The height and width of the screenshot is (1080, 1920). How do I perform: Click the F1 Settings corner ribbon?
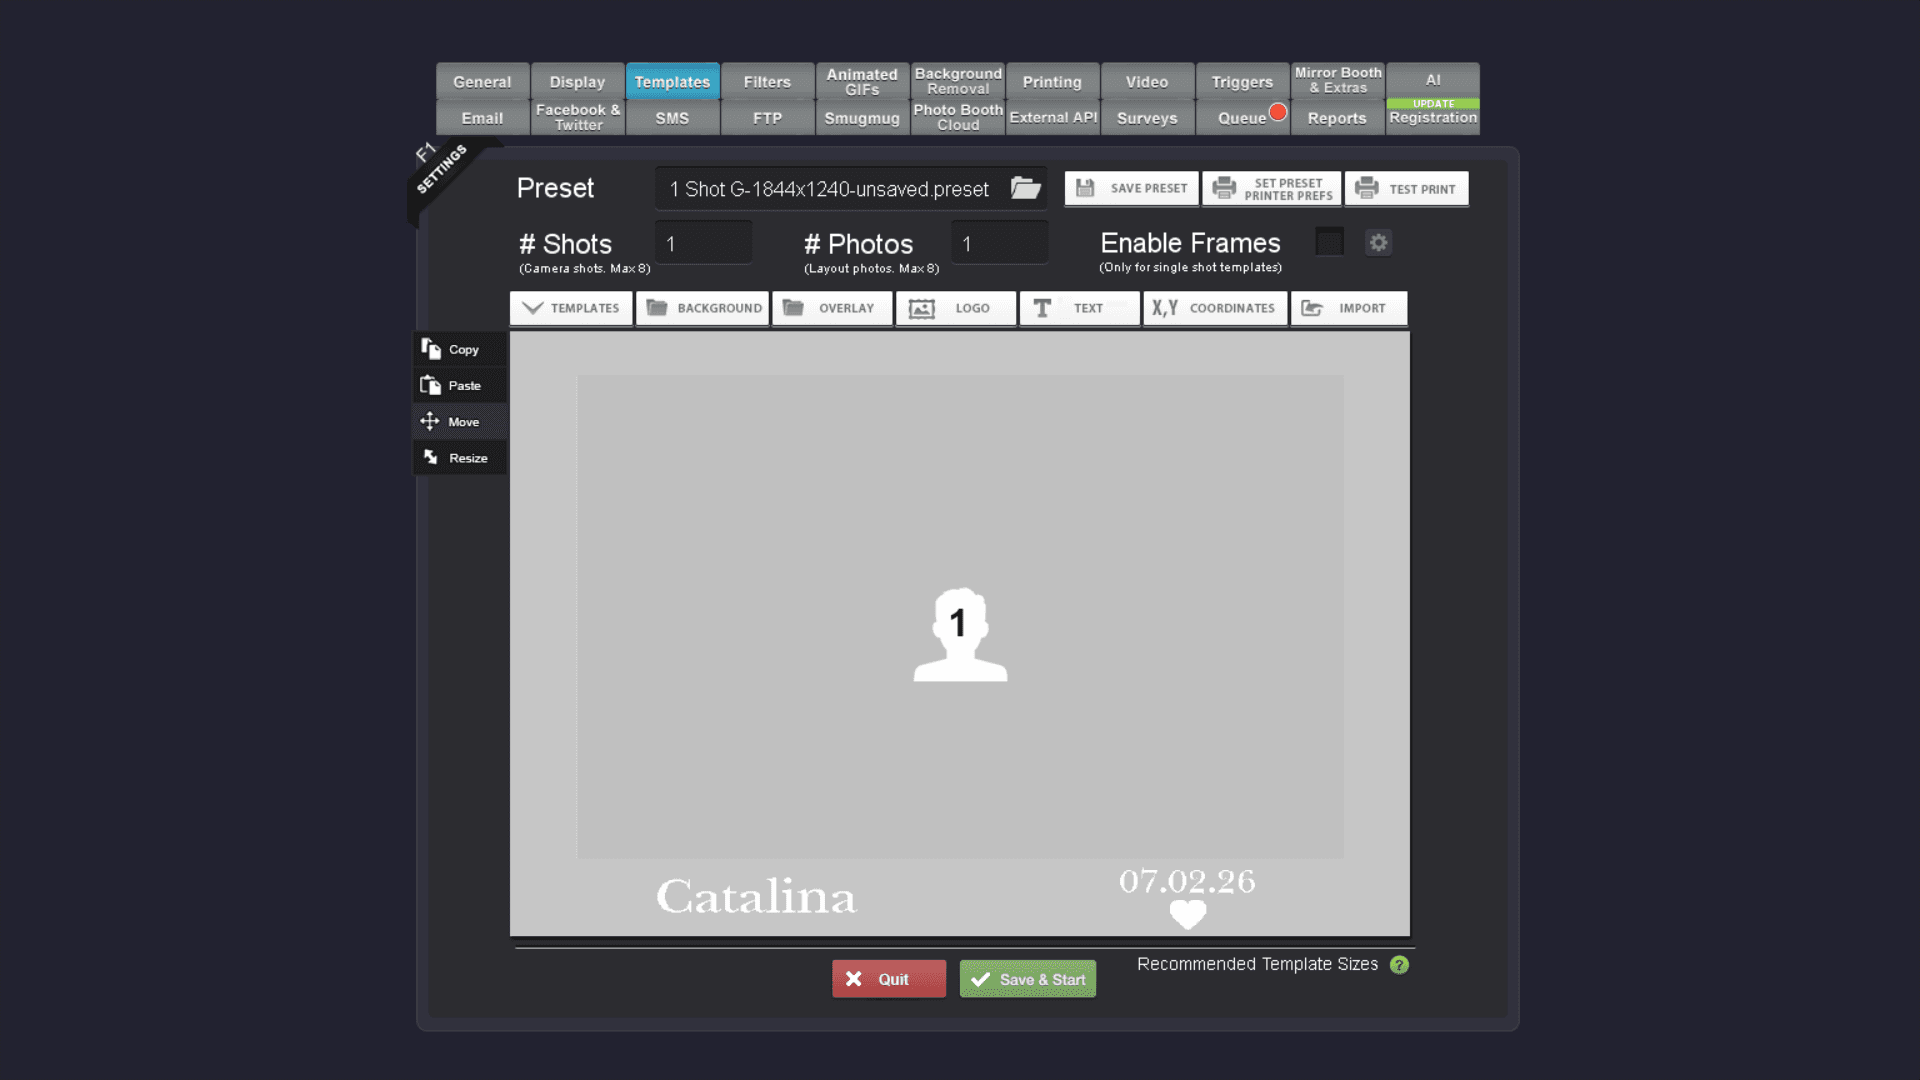pos(442,168)
